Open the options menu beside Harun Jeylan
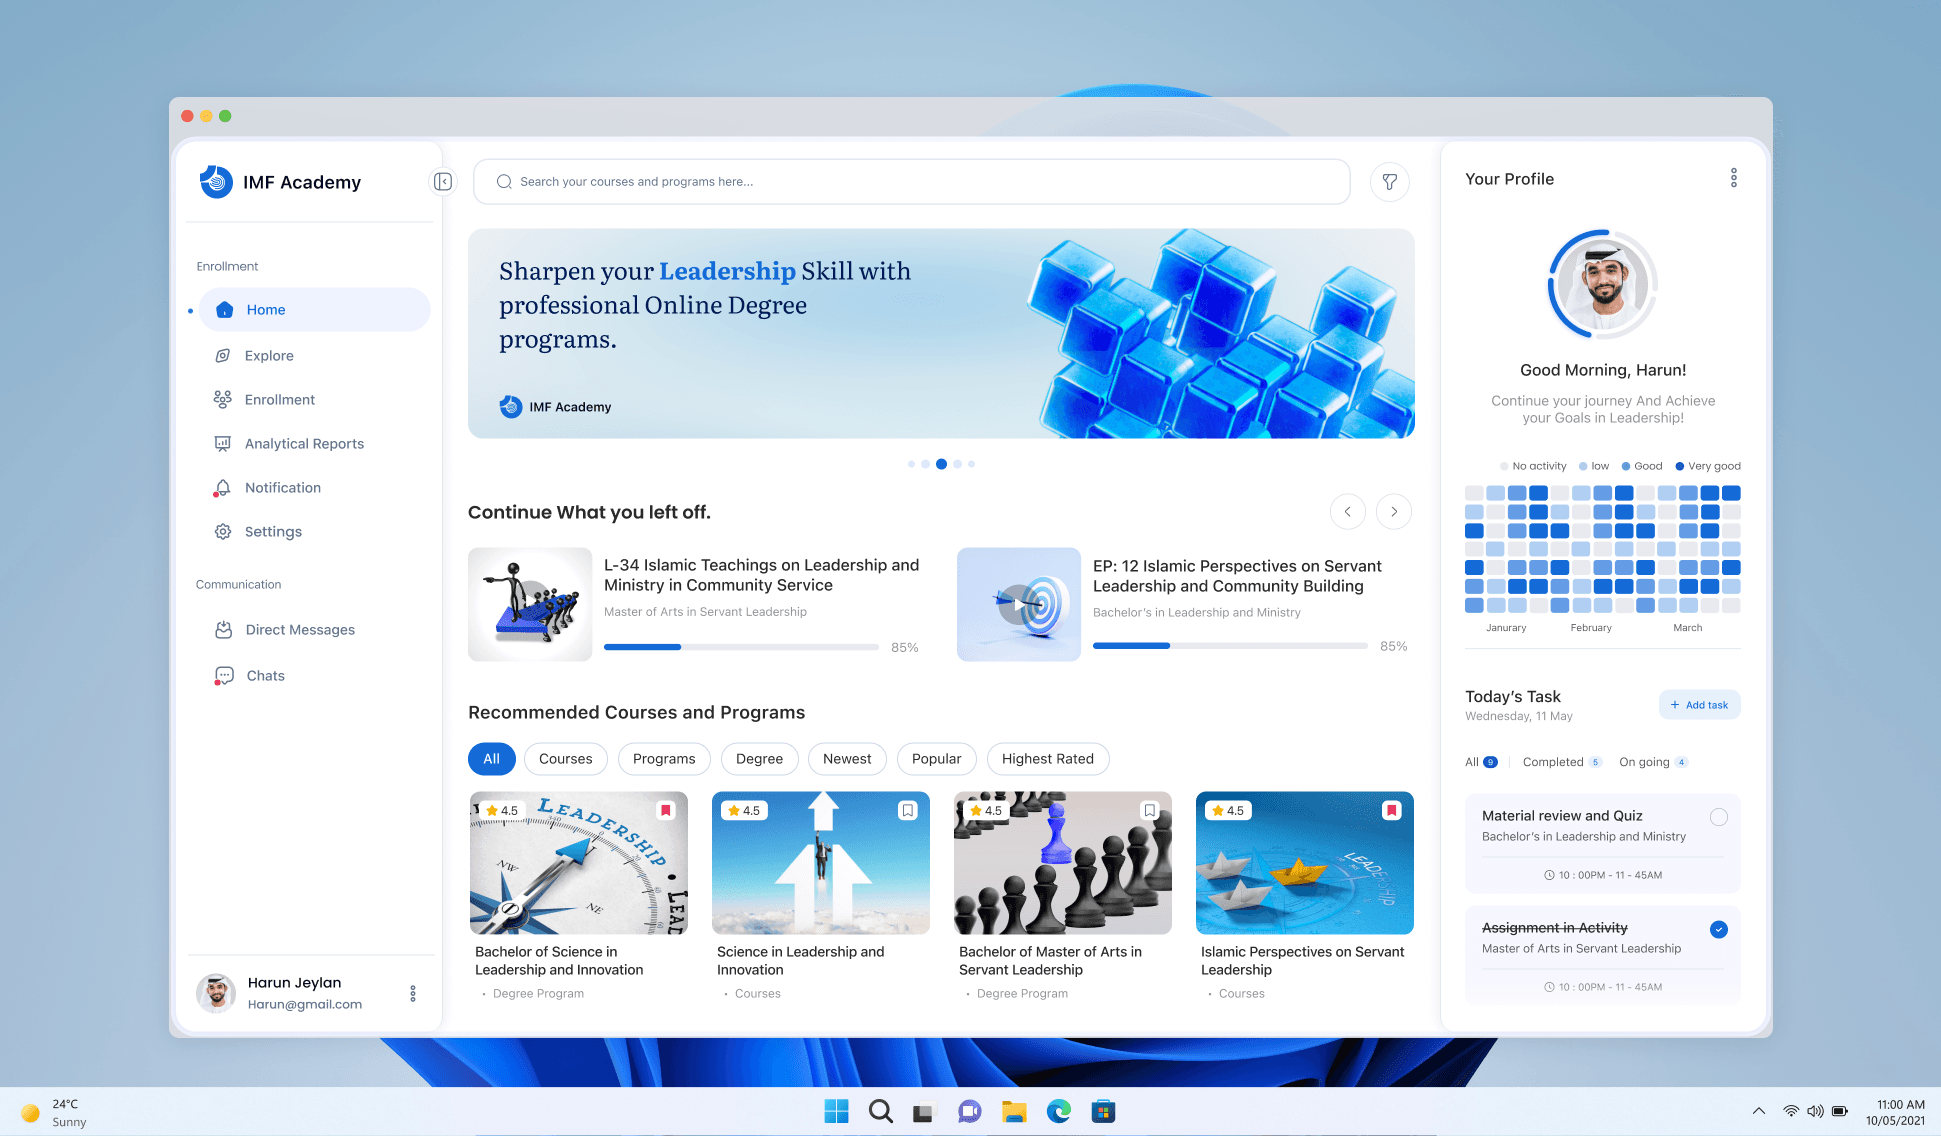1941x1136 pixels. coord(412,993)
